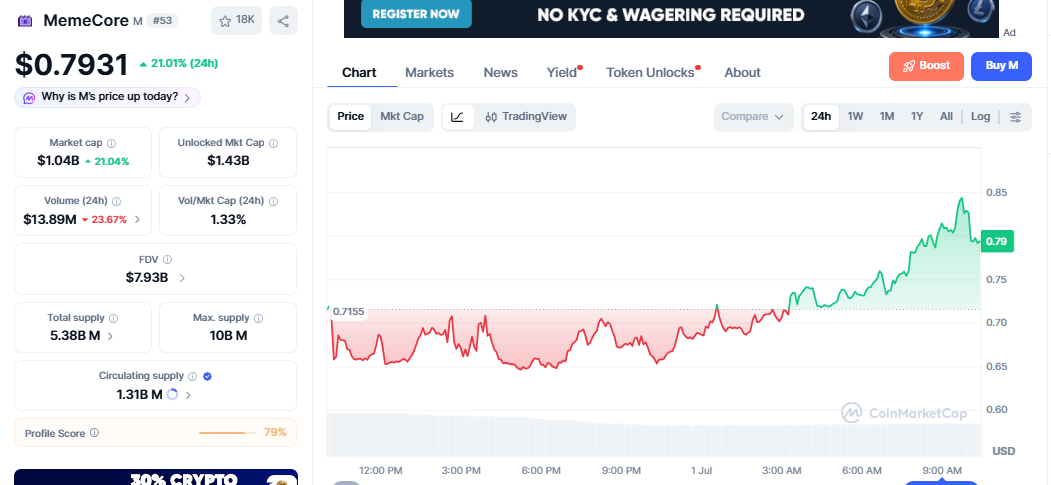Open Volume (24h) info icon
The width and height of the screenshot is (1051, 485).
(117, 201)
